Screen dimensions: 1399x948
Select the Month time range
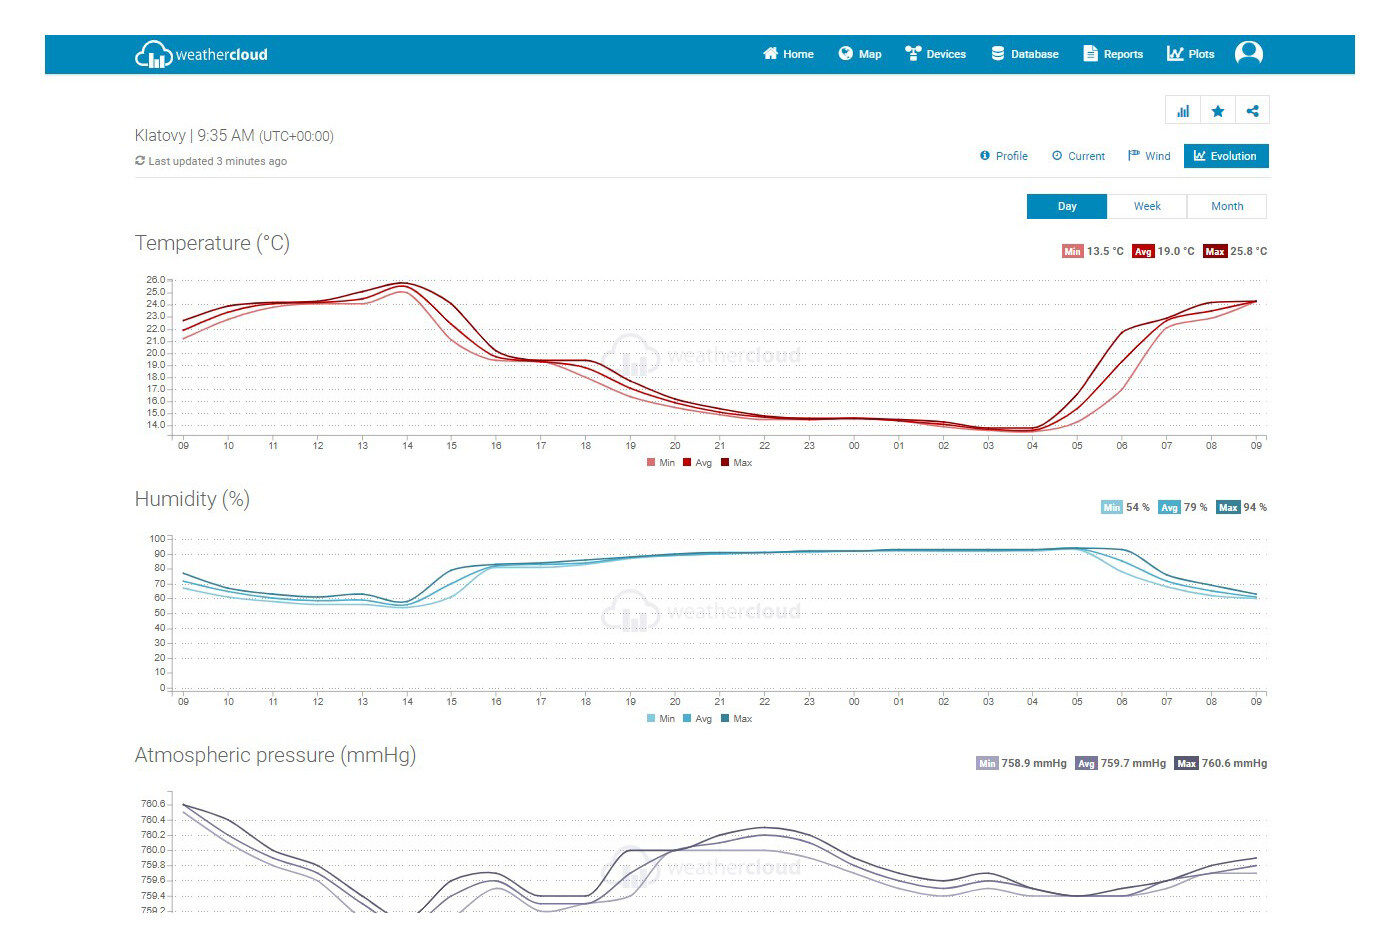[x=1227, y=206]
